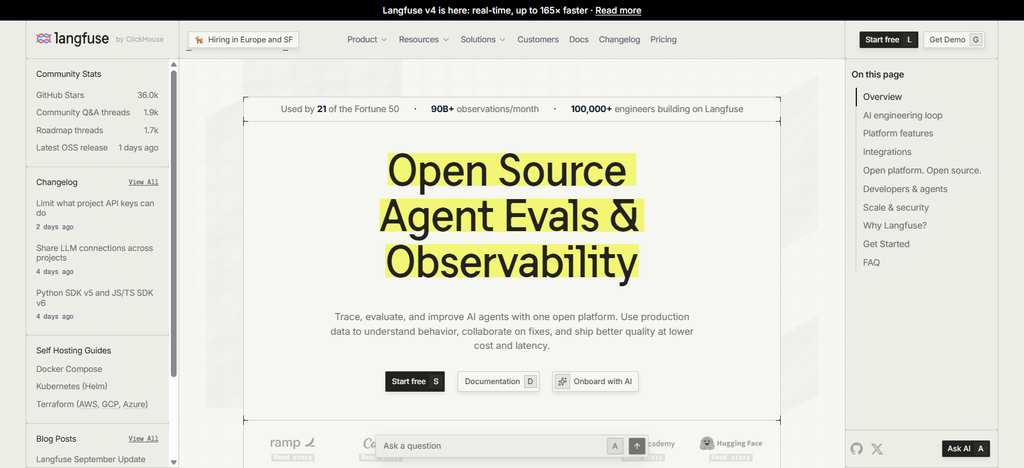
Task: Open the Docs nav item
Action: coord(579,39)
